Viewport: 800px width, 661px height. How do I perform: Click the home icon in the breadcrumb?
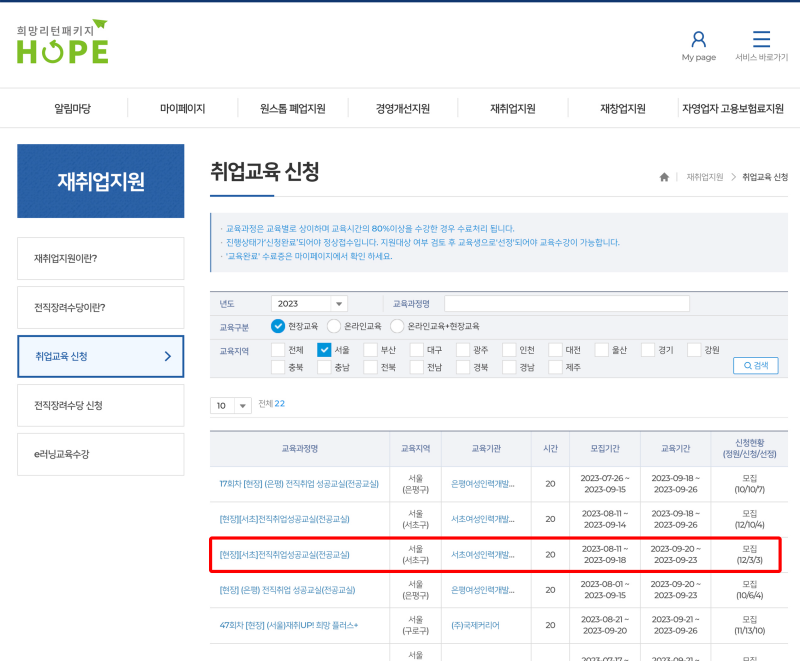coord(664,176)
